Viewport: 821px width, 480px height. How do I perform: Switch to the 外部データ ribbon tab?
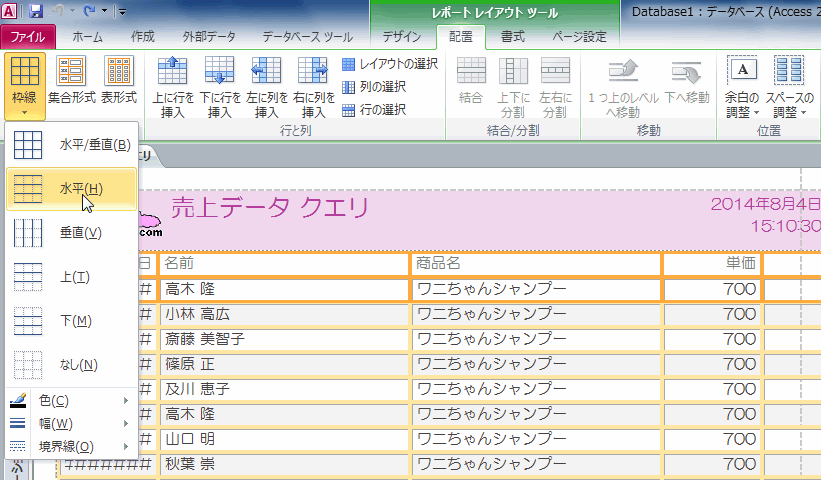pos(209,37)
